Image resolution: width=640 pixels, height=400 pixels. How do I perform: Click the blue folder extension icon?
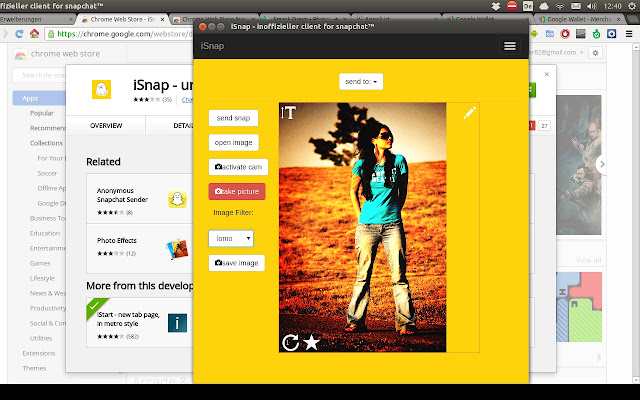coord(550,34)
